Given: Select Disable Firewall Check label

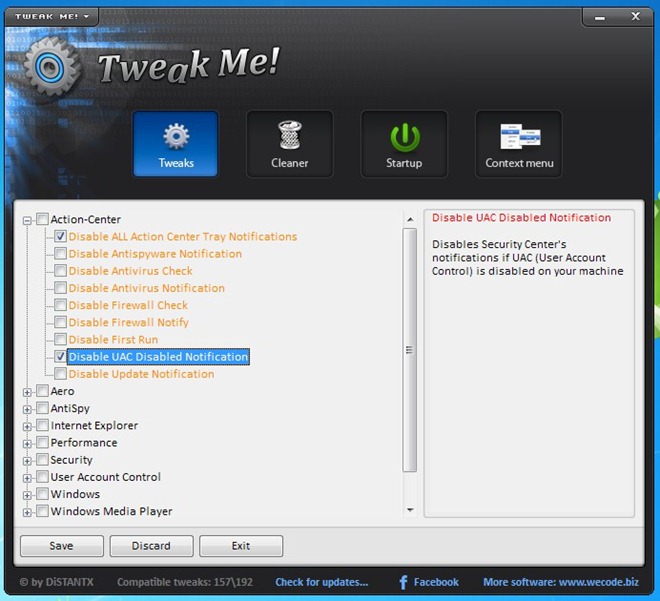Looking at the screenshot, I should click(128, 305).
